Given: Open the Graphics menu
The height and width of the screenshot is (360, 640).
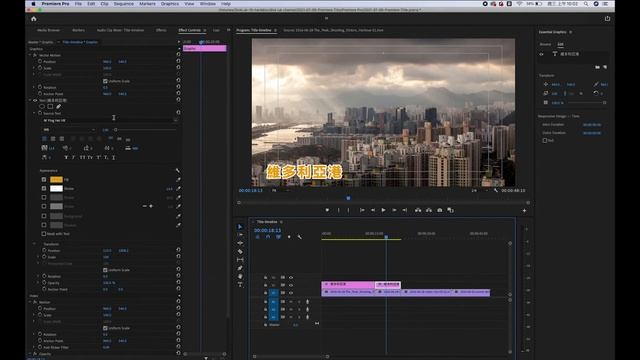Looking at the screenshot, I should click(170, 4).
